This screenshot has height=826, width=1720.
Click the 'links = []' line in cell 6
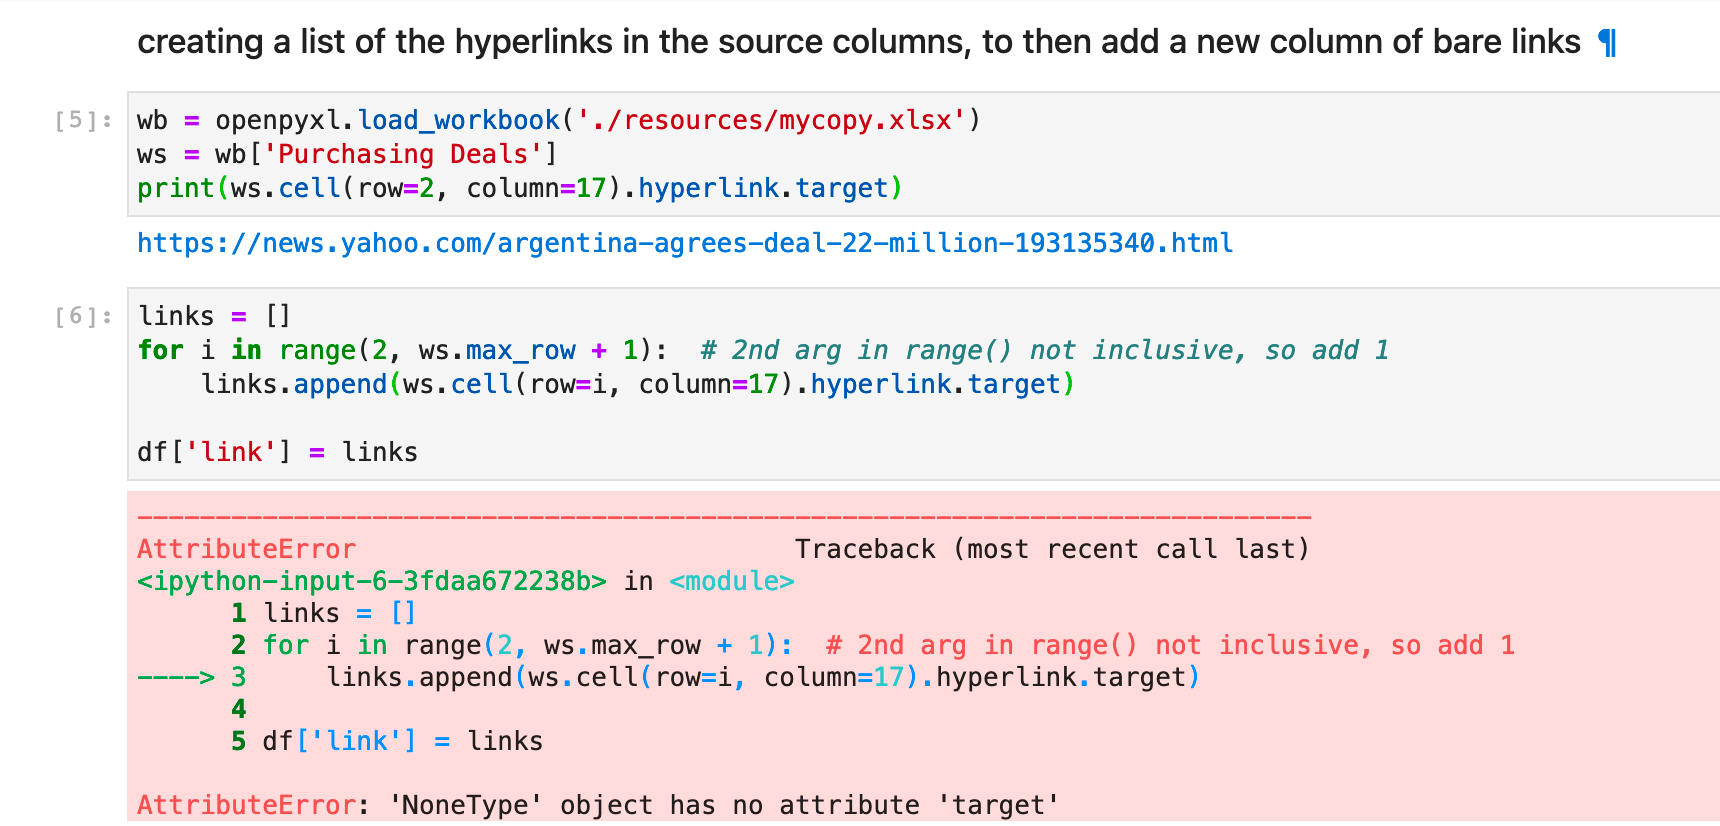214,316
